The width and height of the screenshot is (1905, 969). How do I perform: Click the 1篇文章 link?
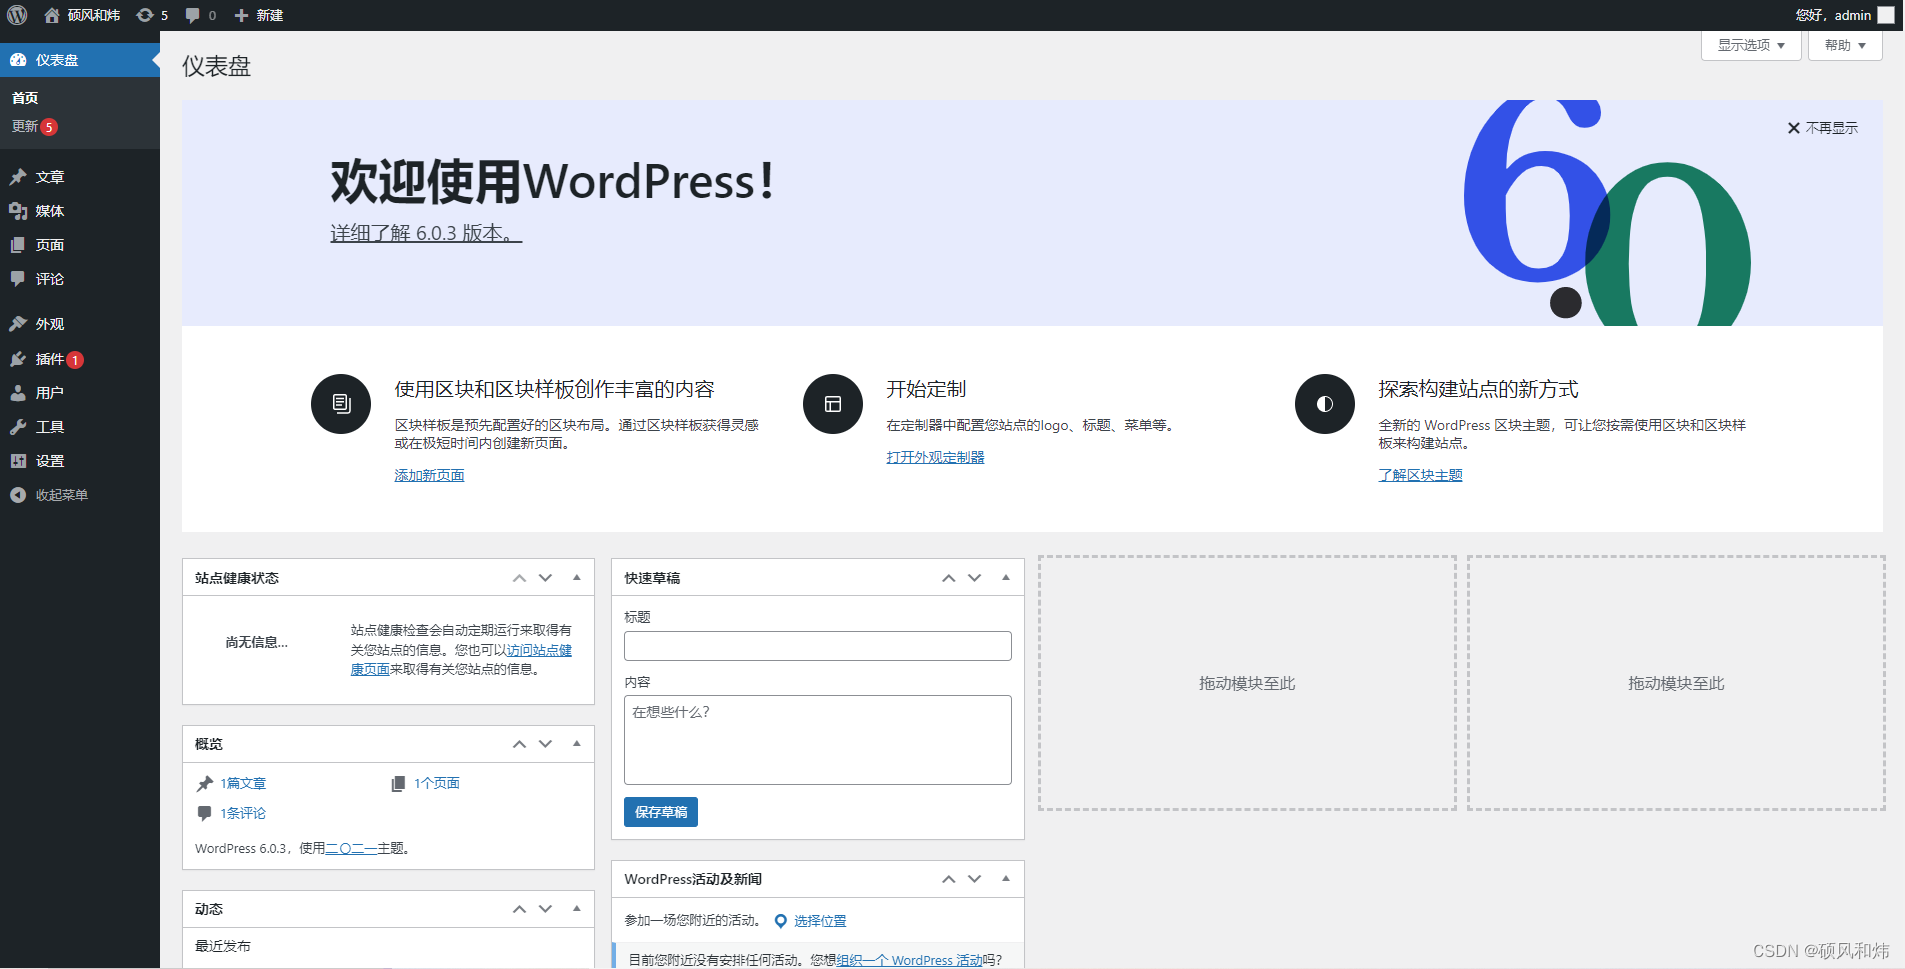tap(243, 783)
